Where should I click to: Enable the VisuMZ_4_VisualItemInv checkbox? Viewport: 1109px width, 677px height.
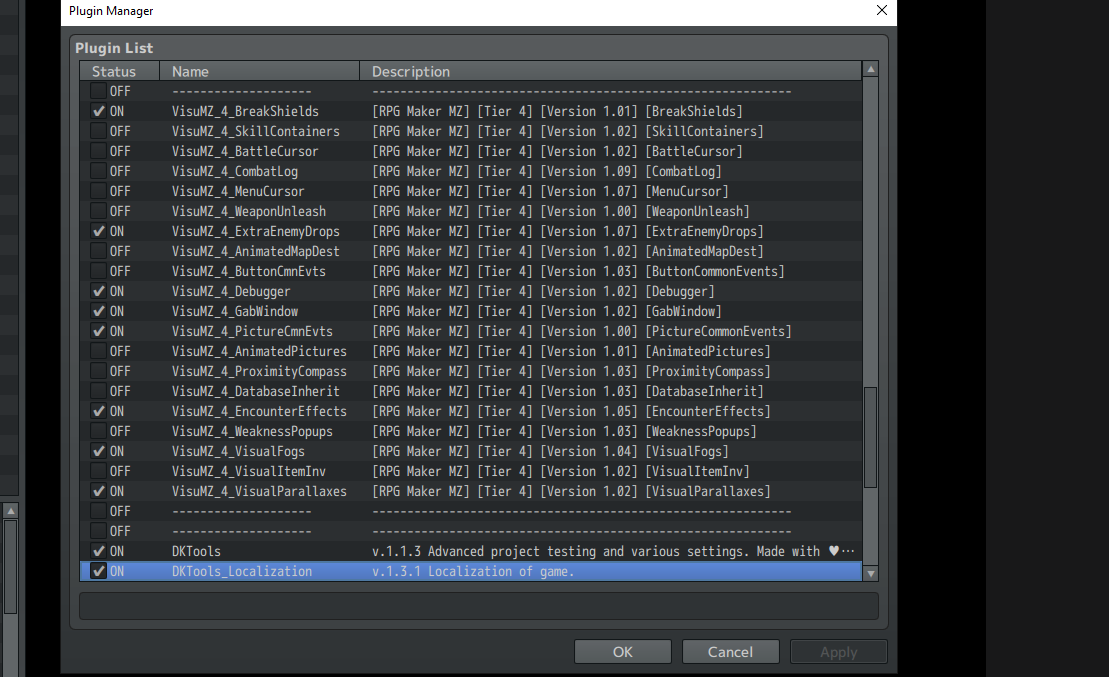click(98, 471)
